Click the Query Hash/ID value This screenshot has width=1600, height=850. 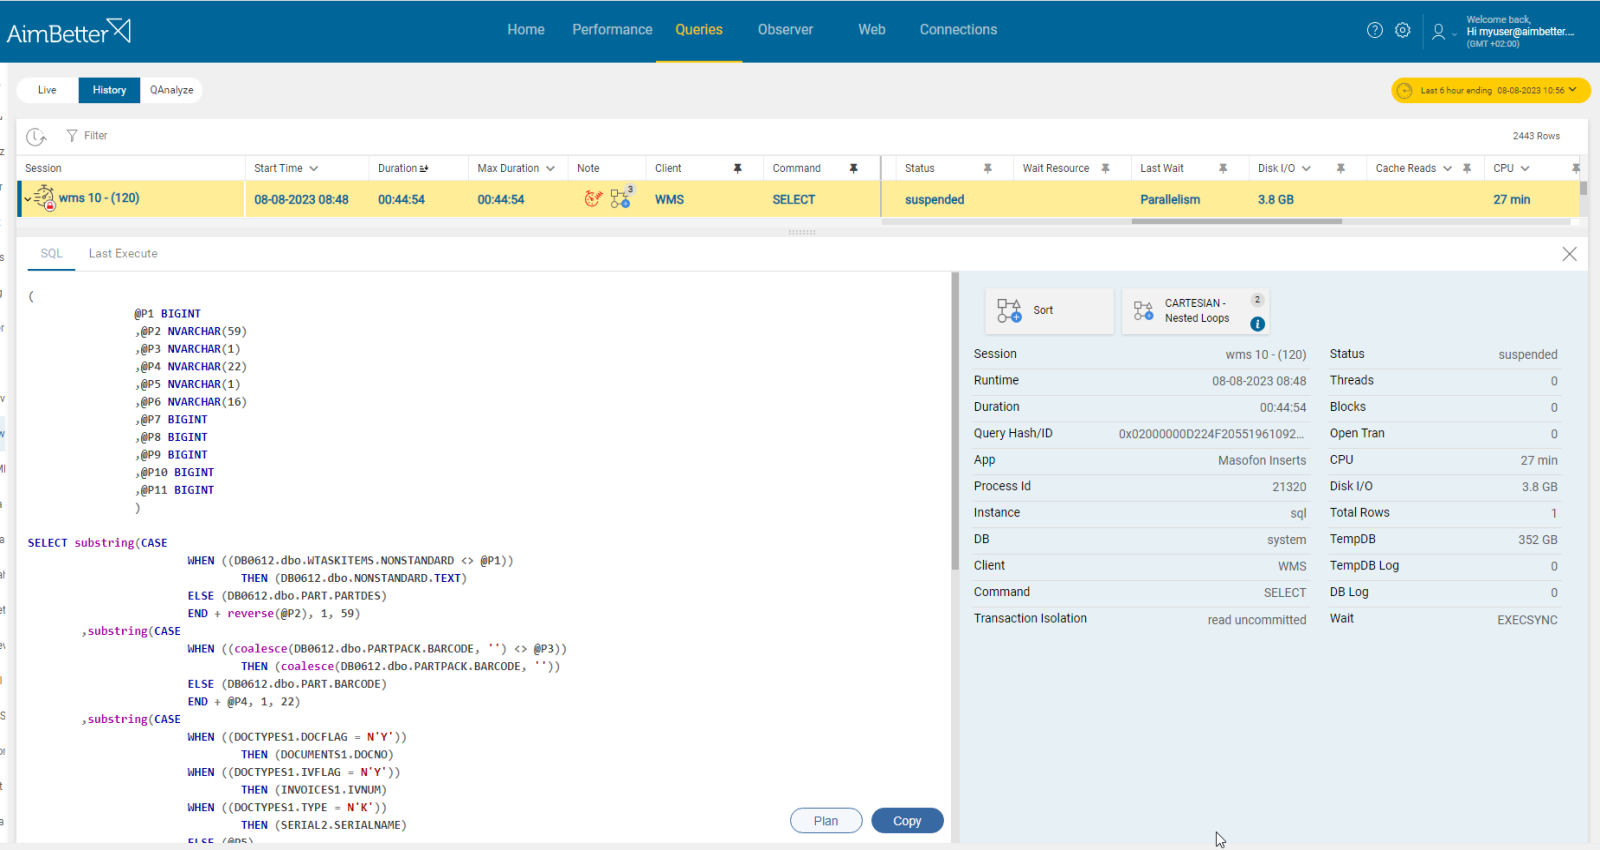(x=1212, y=434)
